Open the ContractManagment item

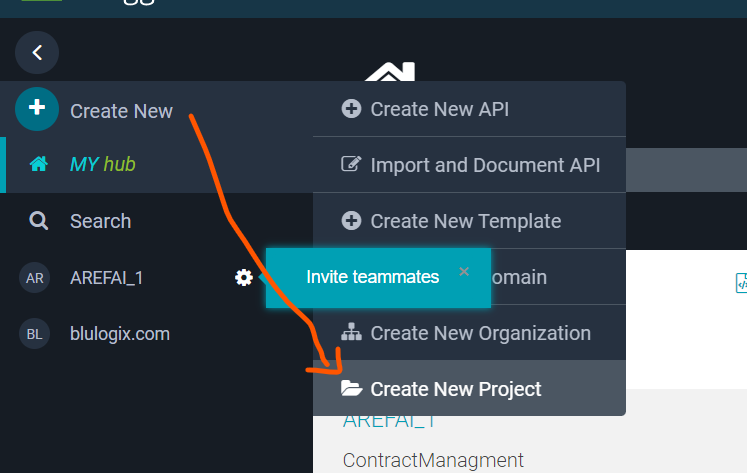433,460
